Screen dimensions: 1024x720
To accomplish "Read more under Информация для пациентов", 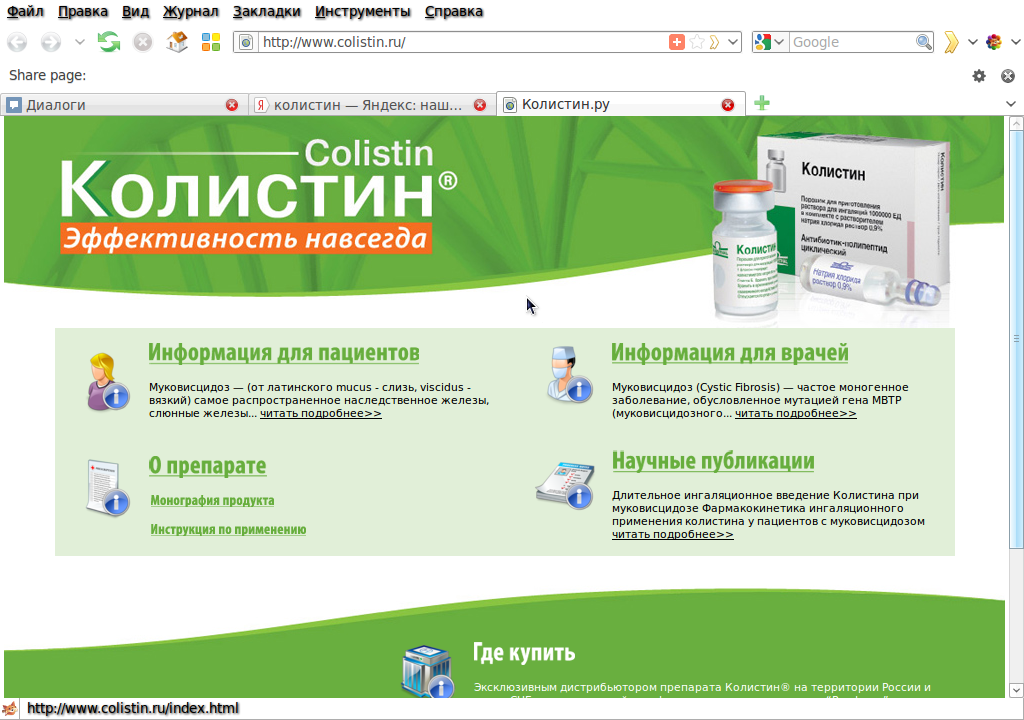I will (x=321, y=414).
